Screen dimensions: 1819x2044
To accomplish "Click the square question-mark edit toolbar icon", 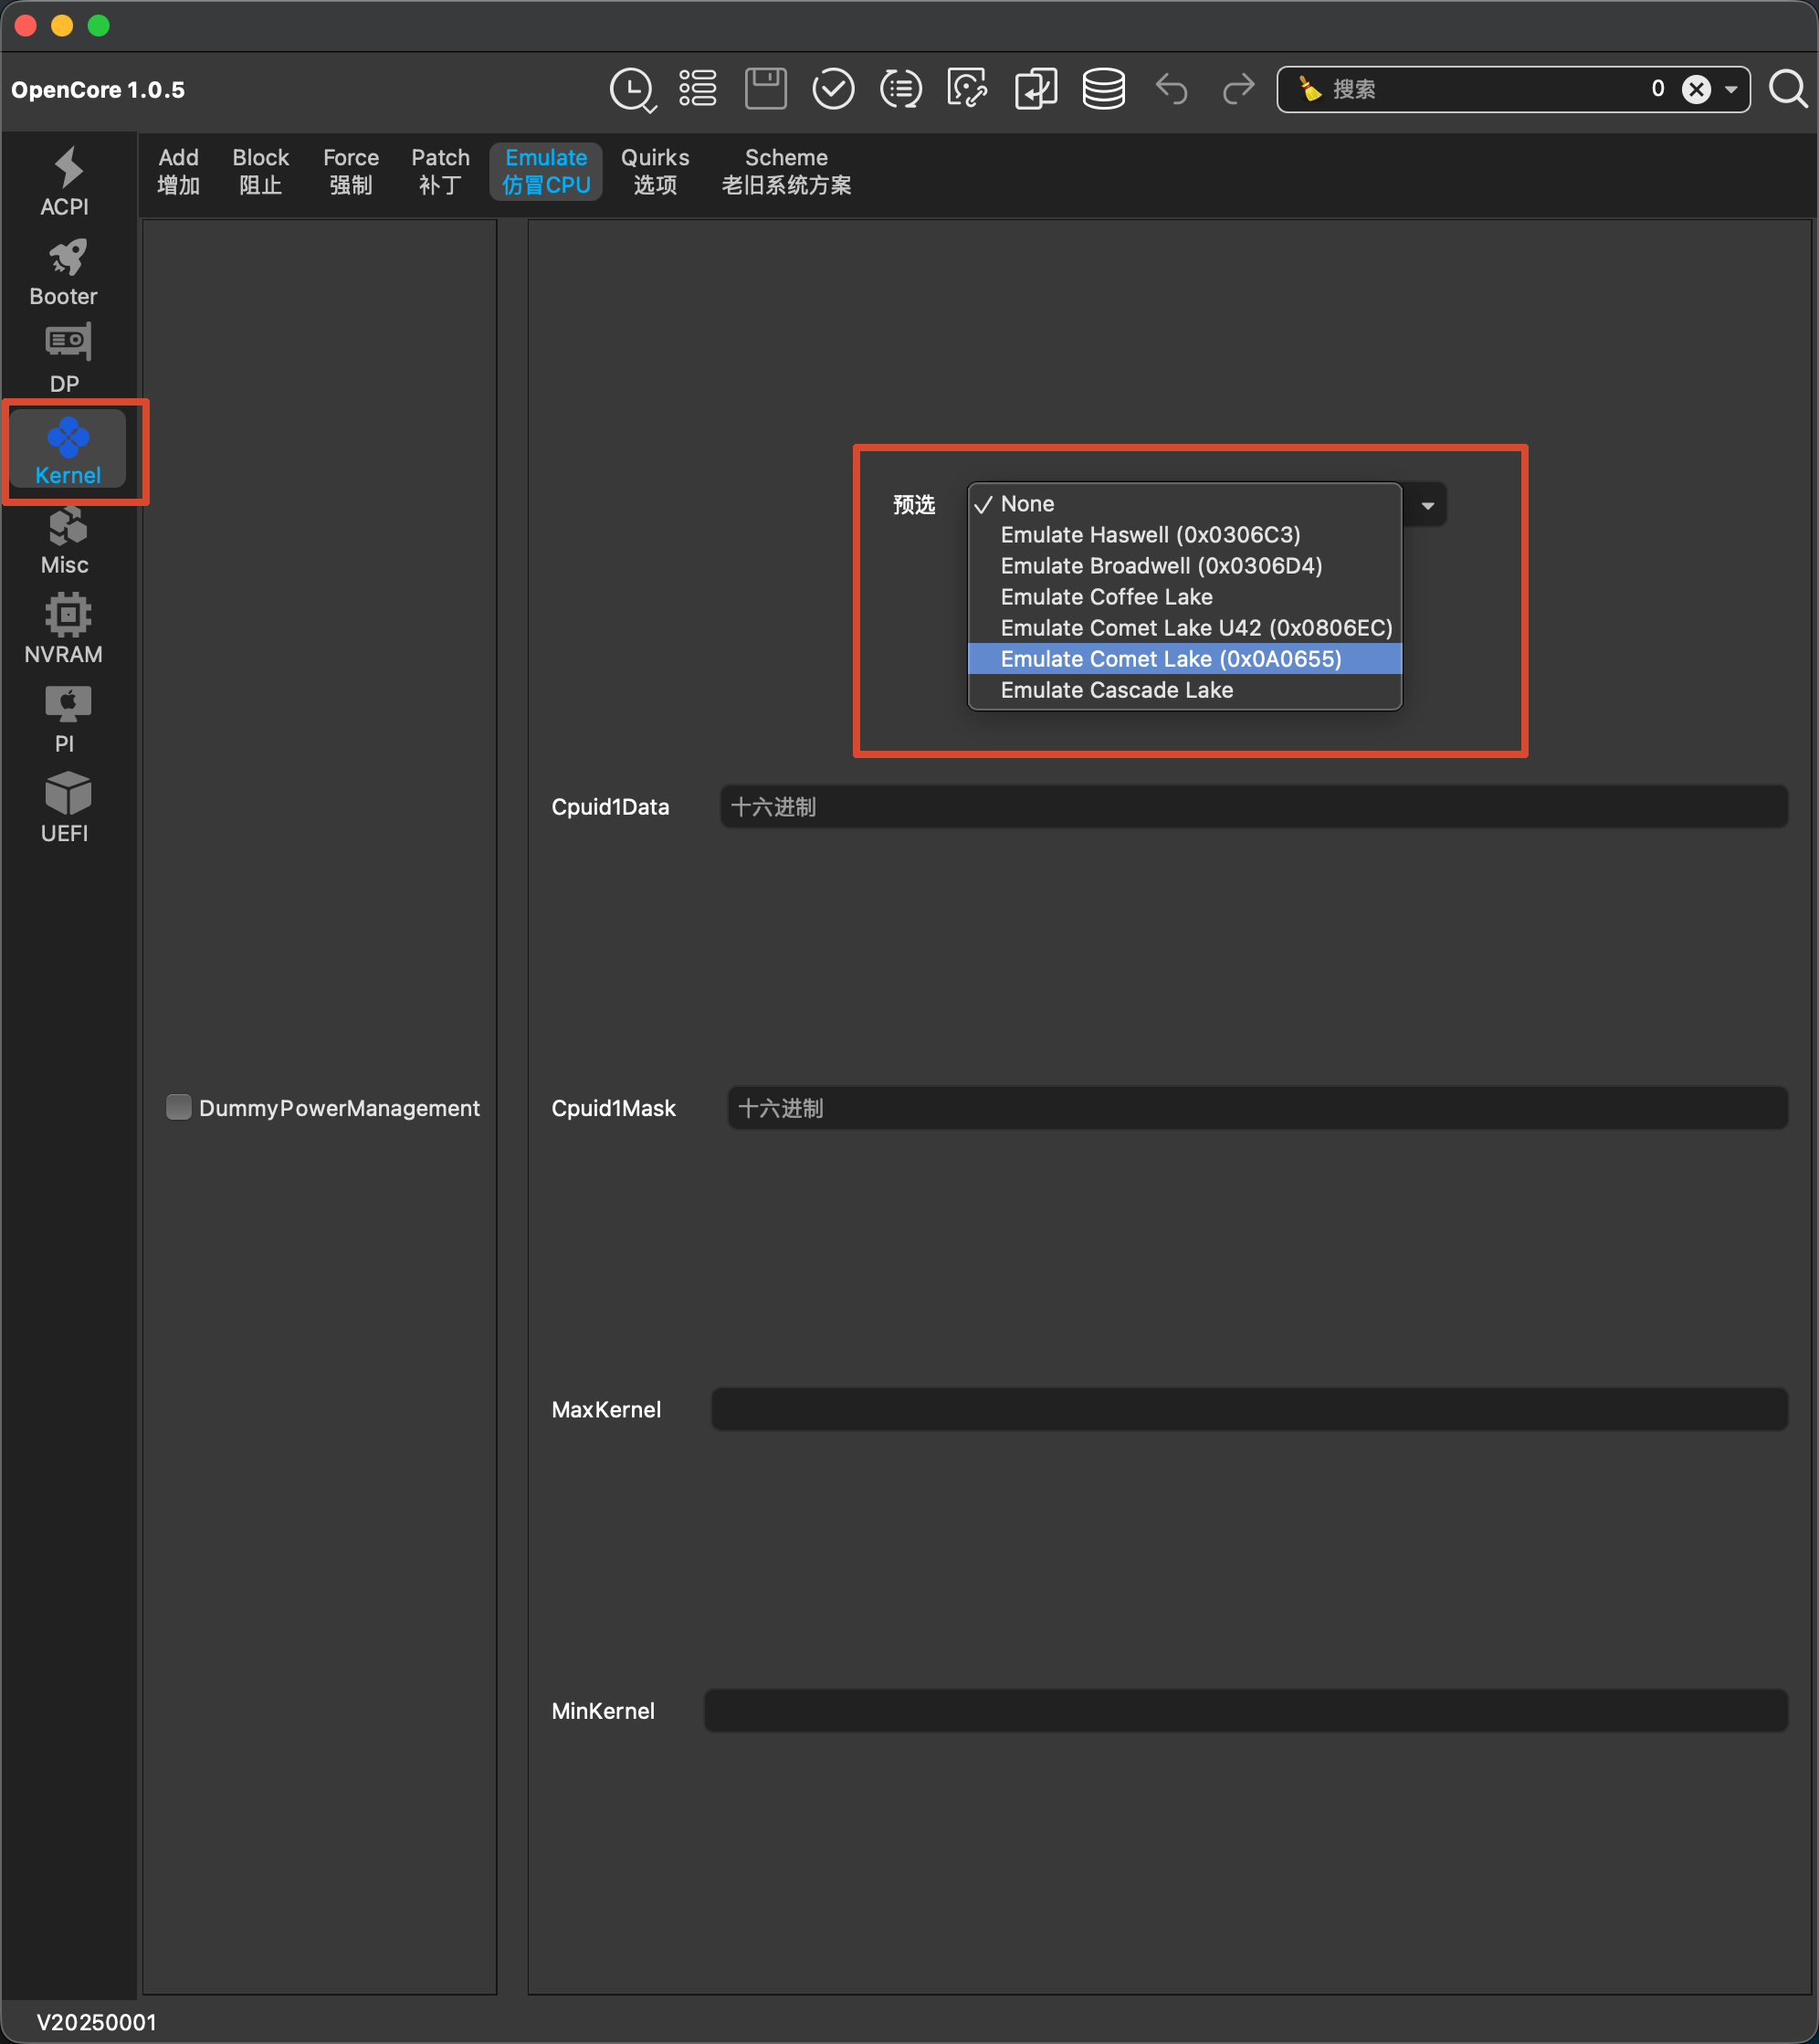I will click(x=968, y=89).
